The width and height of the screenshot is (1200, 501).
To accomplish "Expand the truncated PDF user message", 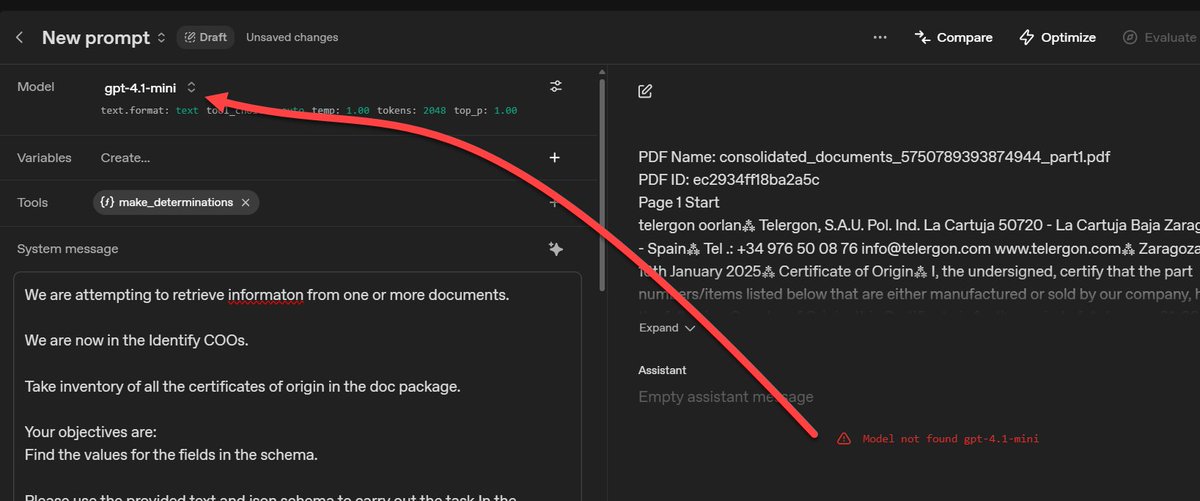I will pos(667,328).
